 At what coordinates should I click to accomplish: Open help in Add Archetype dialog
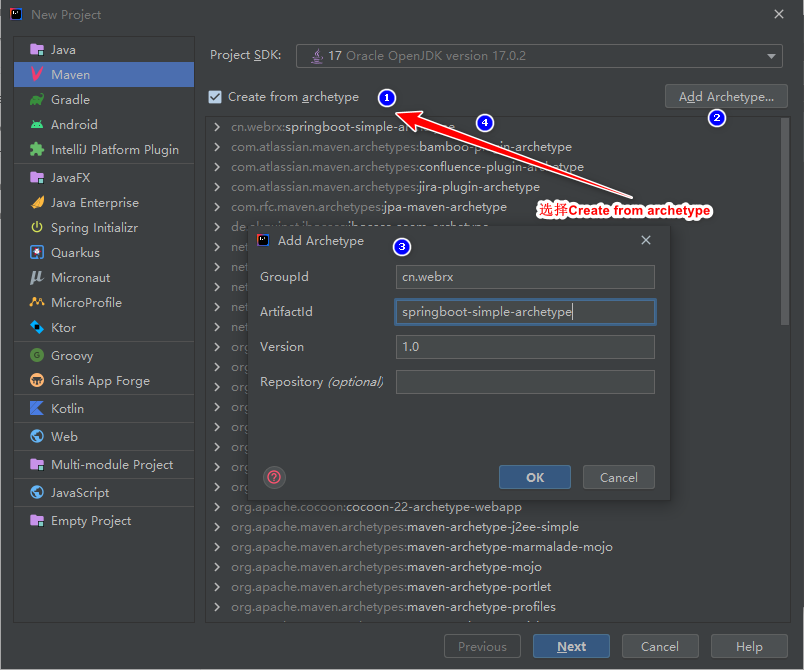(274, 477)
